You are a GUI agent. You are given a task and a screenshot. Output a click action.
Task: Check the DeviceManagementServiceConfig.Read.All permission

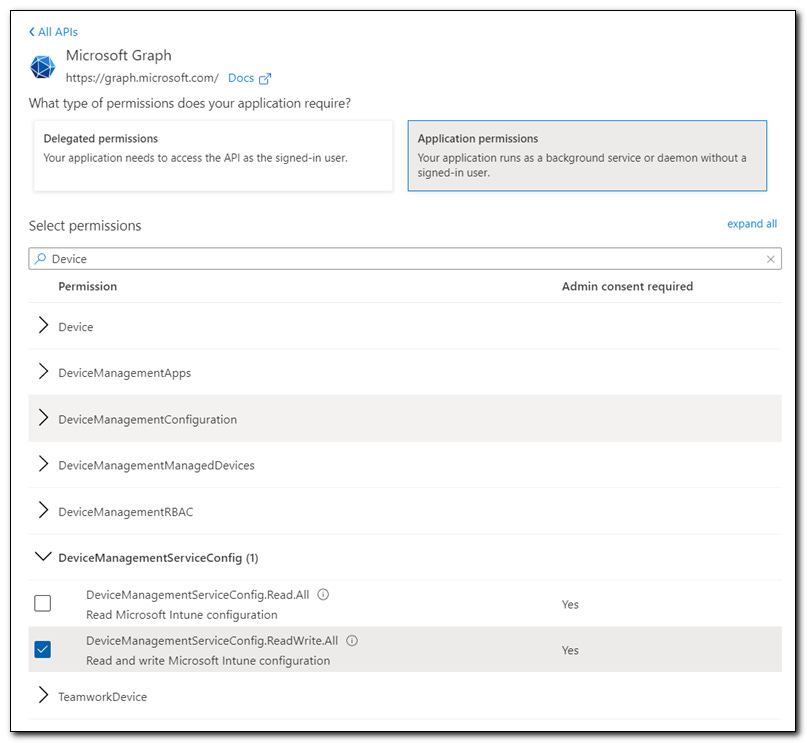[42, 602]
